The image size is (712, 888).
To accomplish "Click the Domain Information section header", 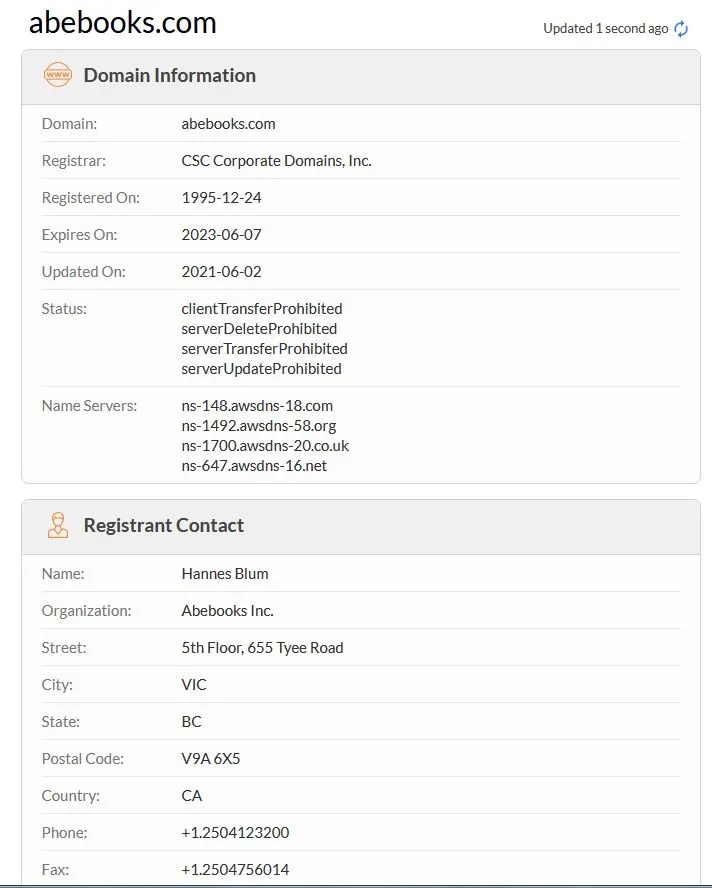I will 169,75.
